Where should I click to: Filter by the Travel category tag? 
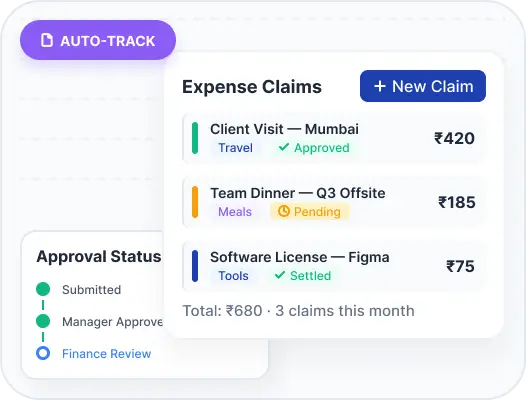(235, 148)
